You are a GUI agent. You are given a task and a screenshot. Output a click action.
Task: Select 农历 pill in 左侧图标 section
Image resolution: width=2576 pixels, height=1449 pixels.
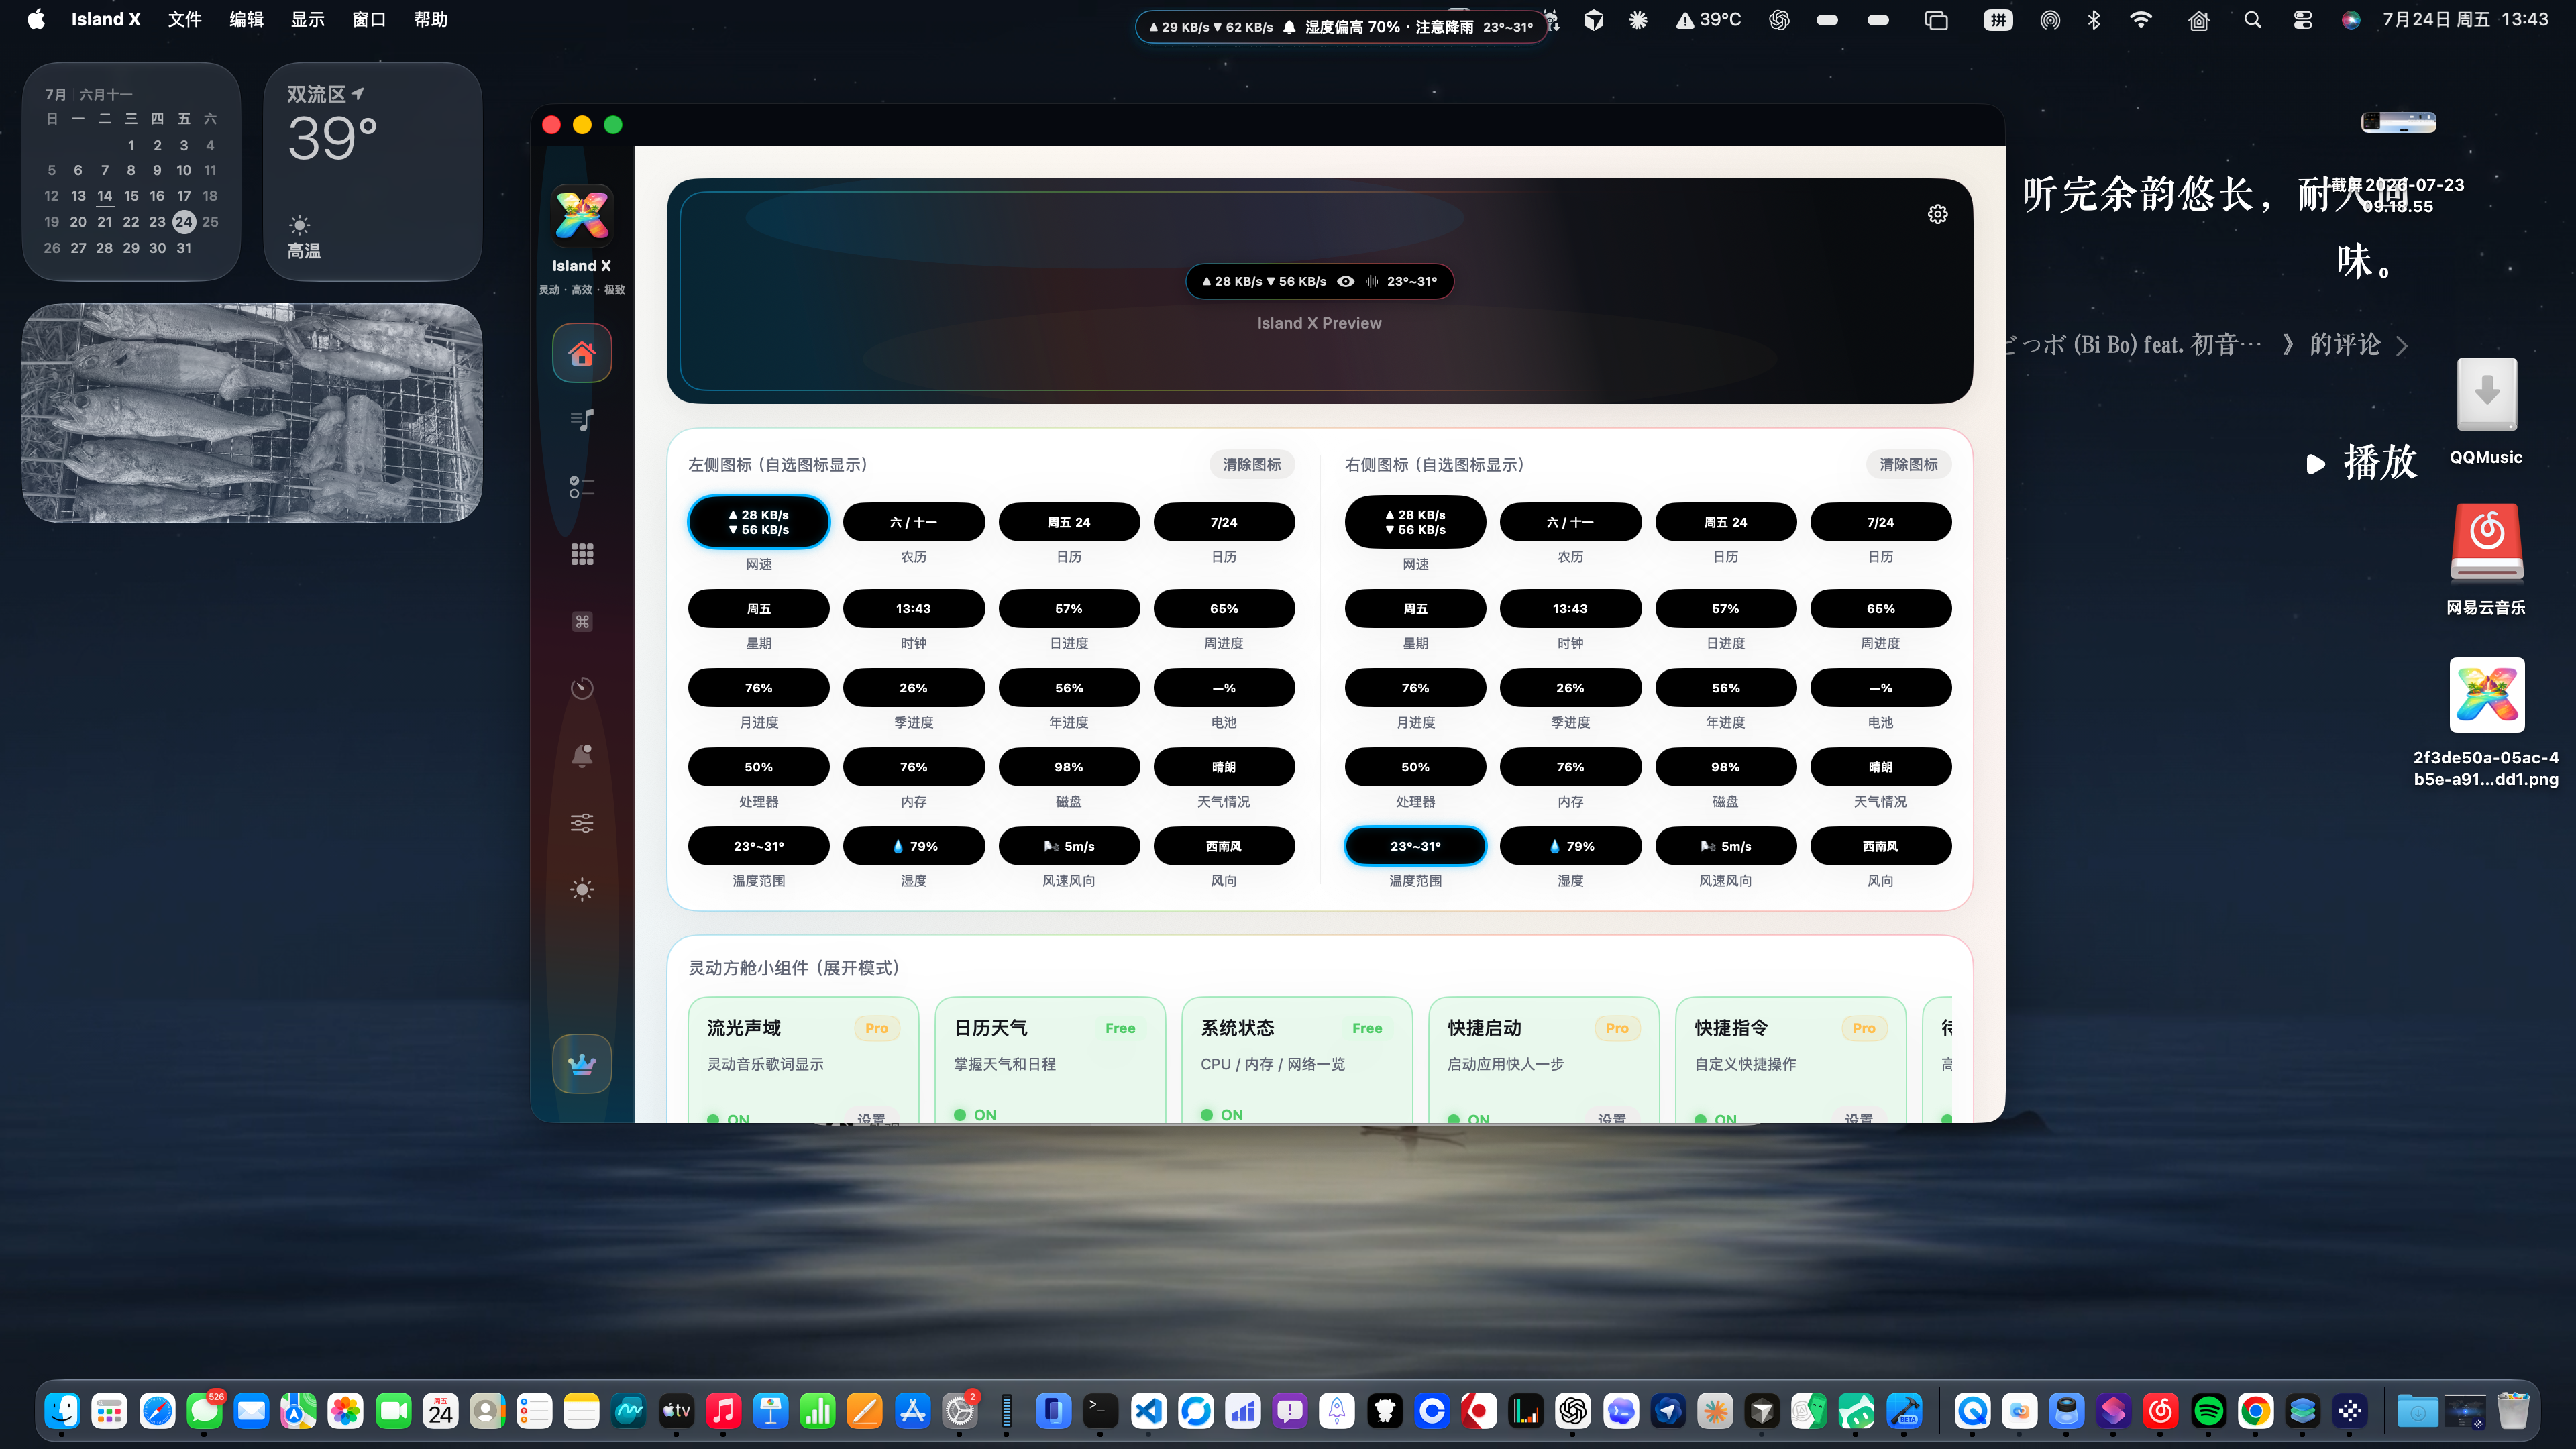(x=913, y=522)
